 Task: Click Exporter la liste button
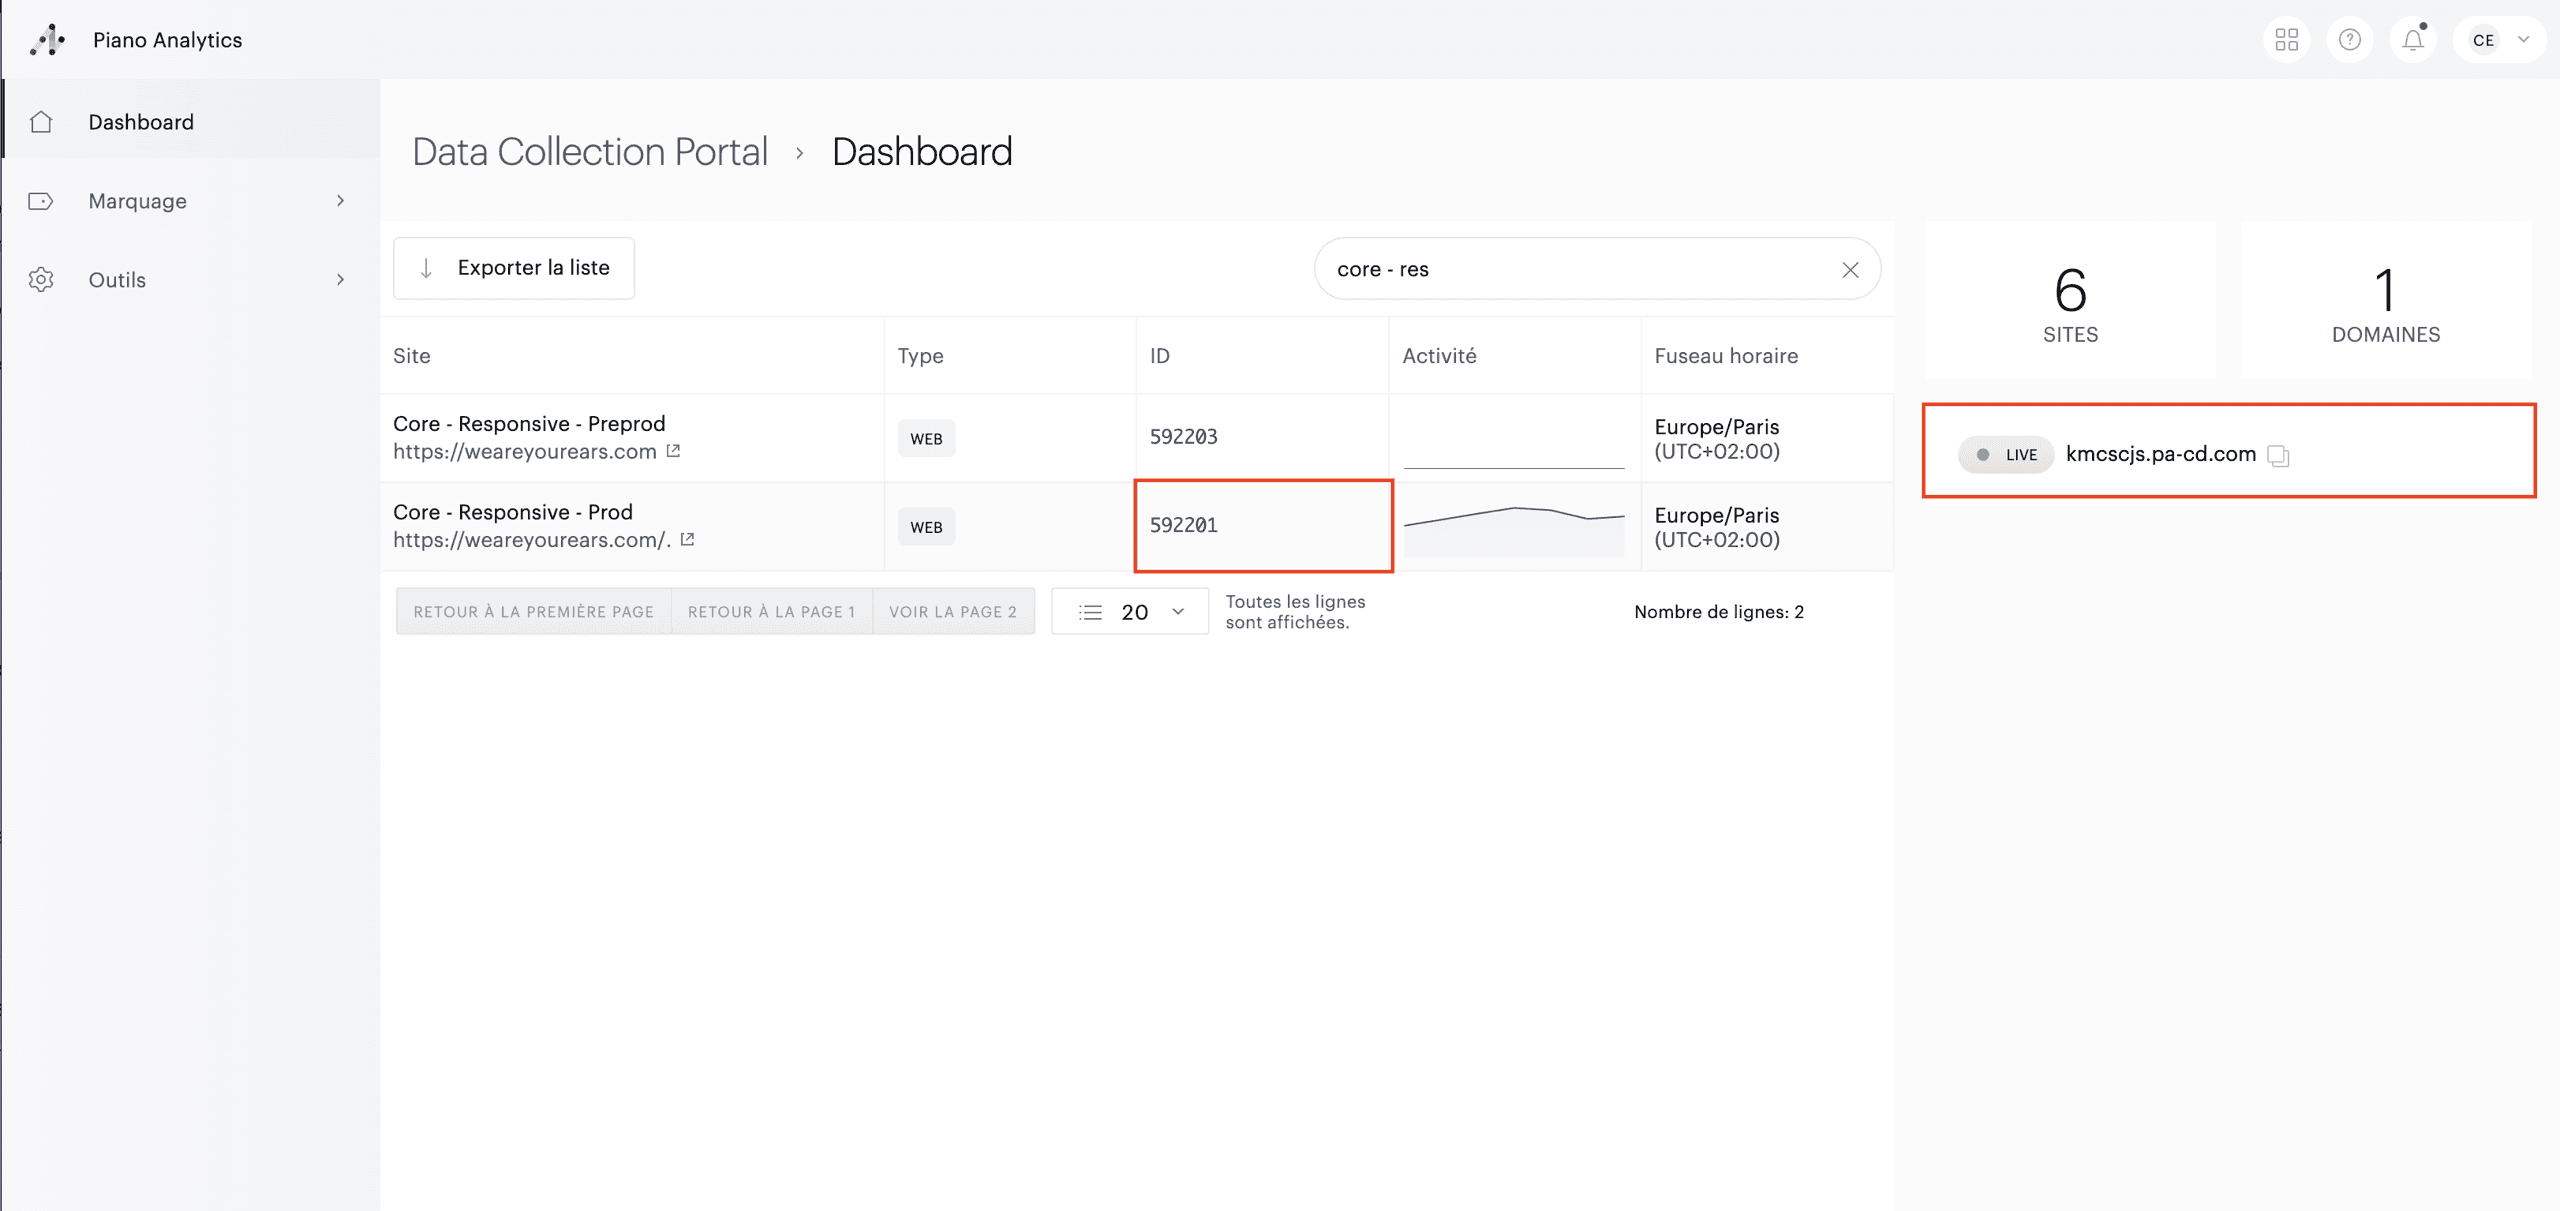[x=514, y=268]
